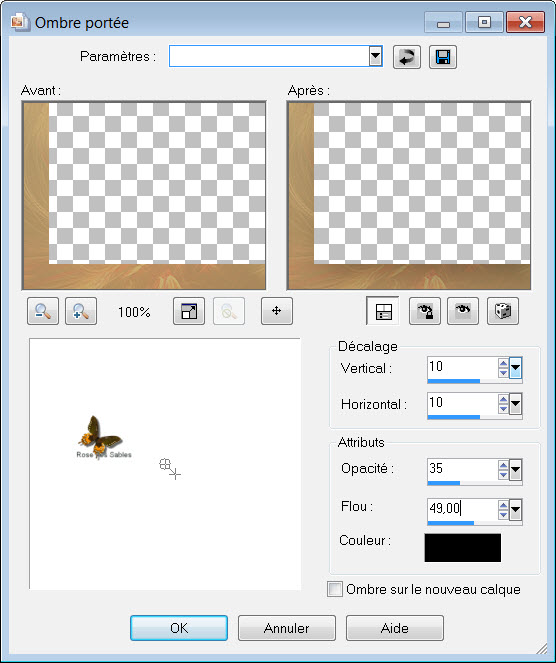Click the navigate preview crosshair button
556x663 pixels.
pyautogui.click(x=277, y=311)
